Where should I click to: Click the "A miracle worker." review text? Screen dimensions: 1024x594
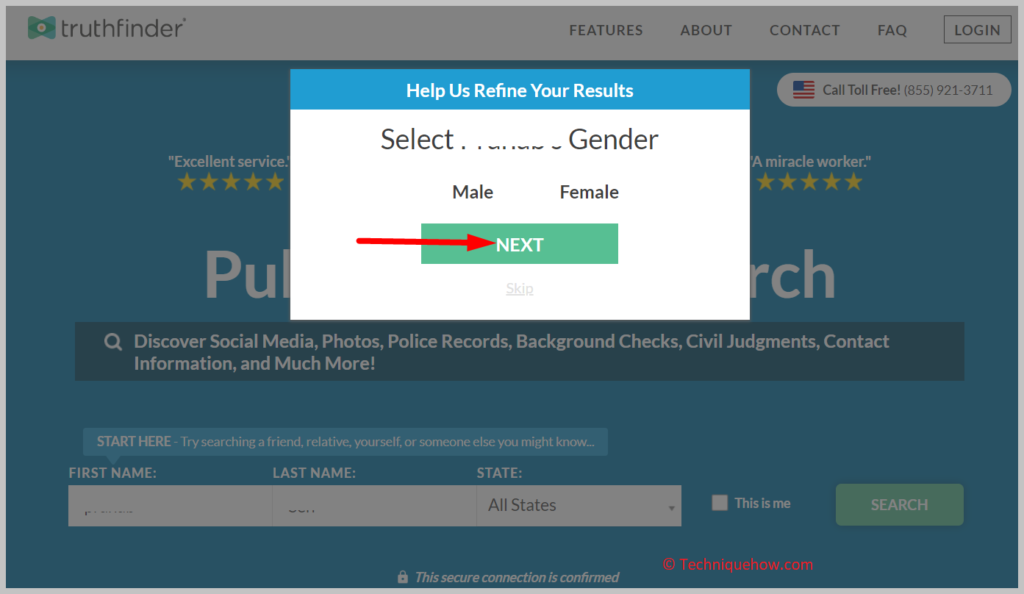click(x=810, y=161)
